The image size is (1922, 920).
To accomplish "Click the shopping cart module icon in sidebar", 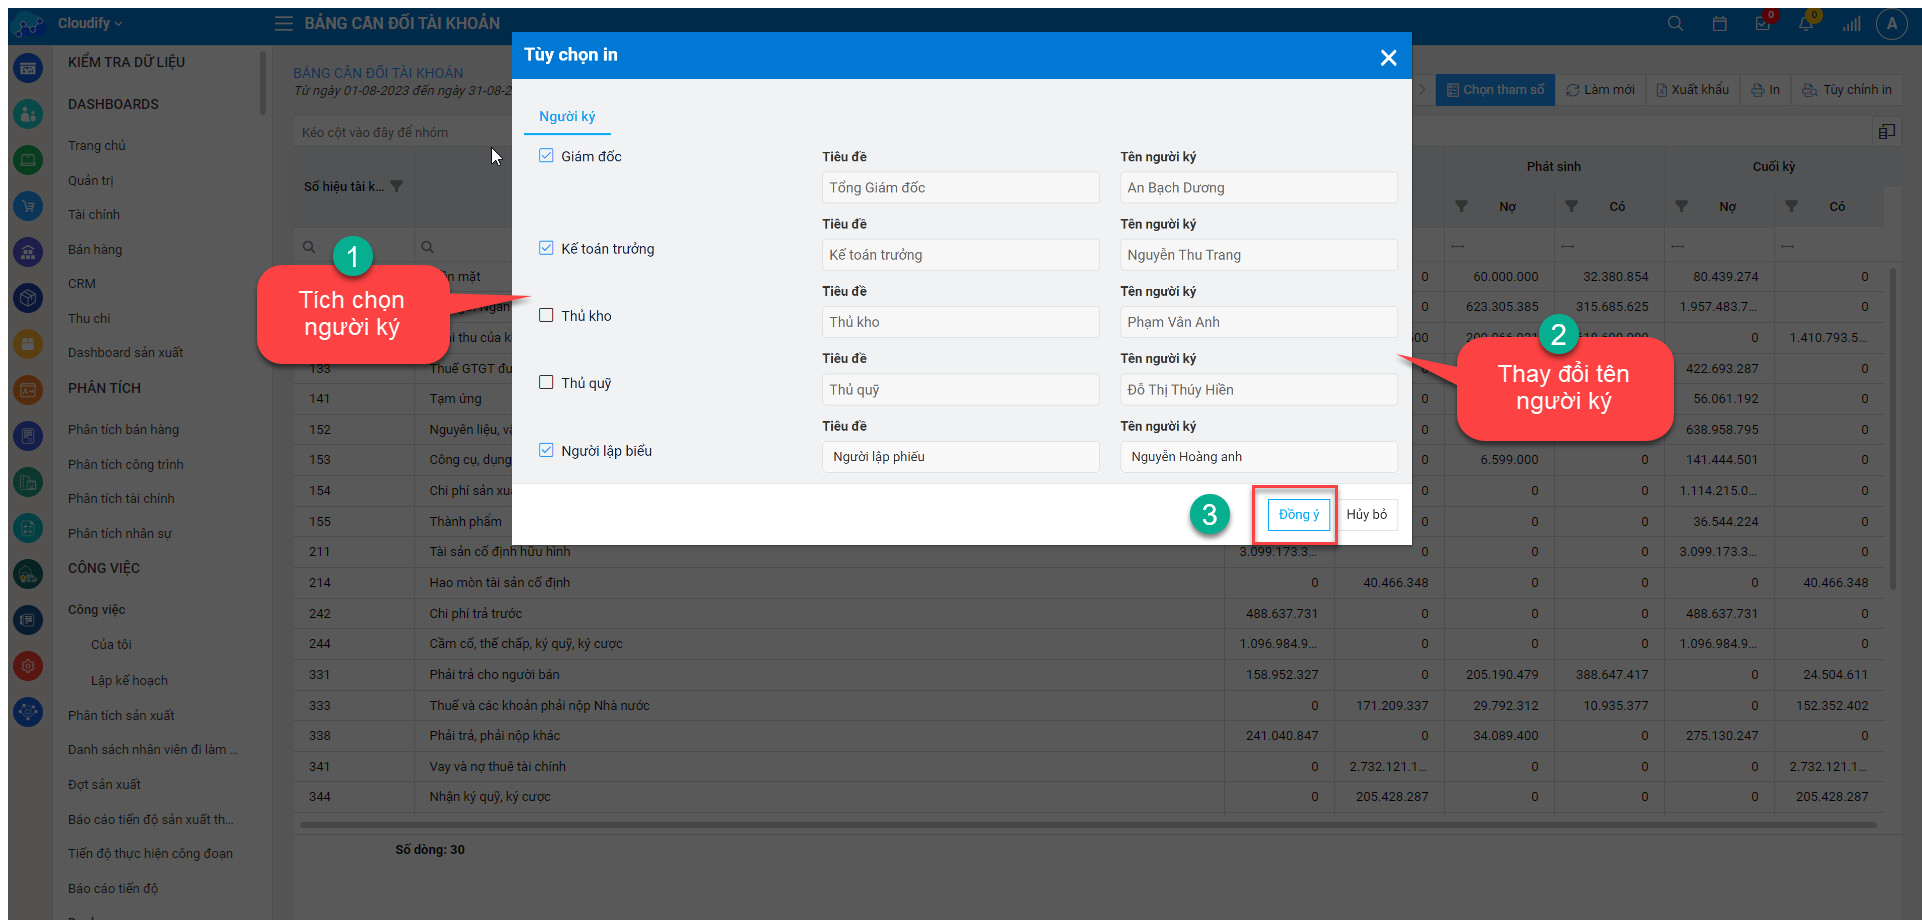I will point(28,206).
